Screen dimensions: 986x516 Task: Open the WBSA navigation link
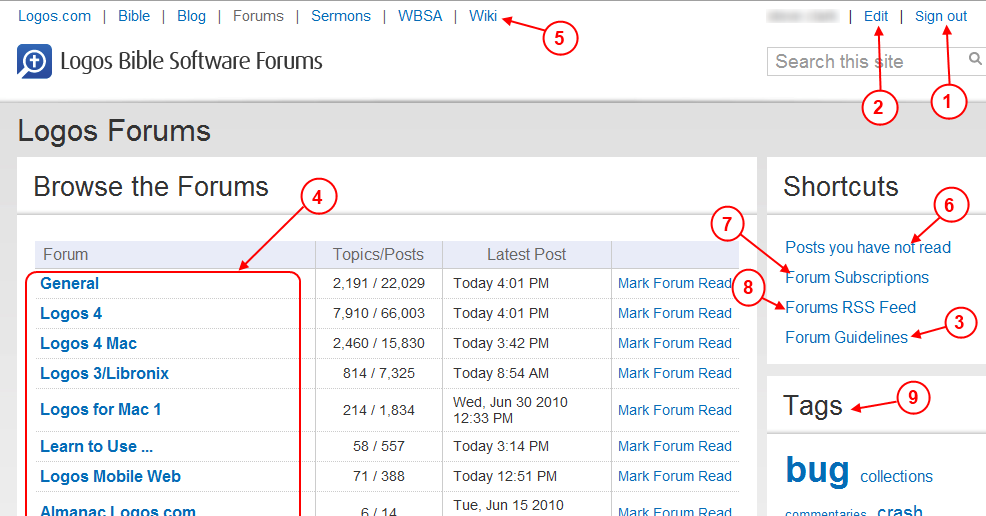click(x=419, y=16)
